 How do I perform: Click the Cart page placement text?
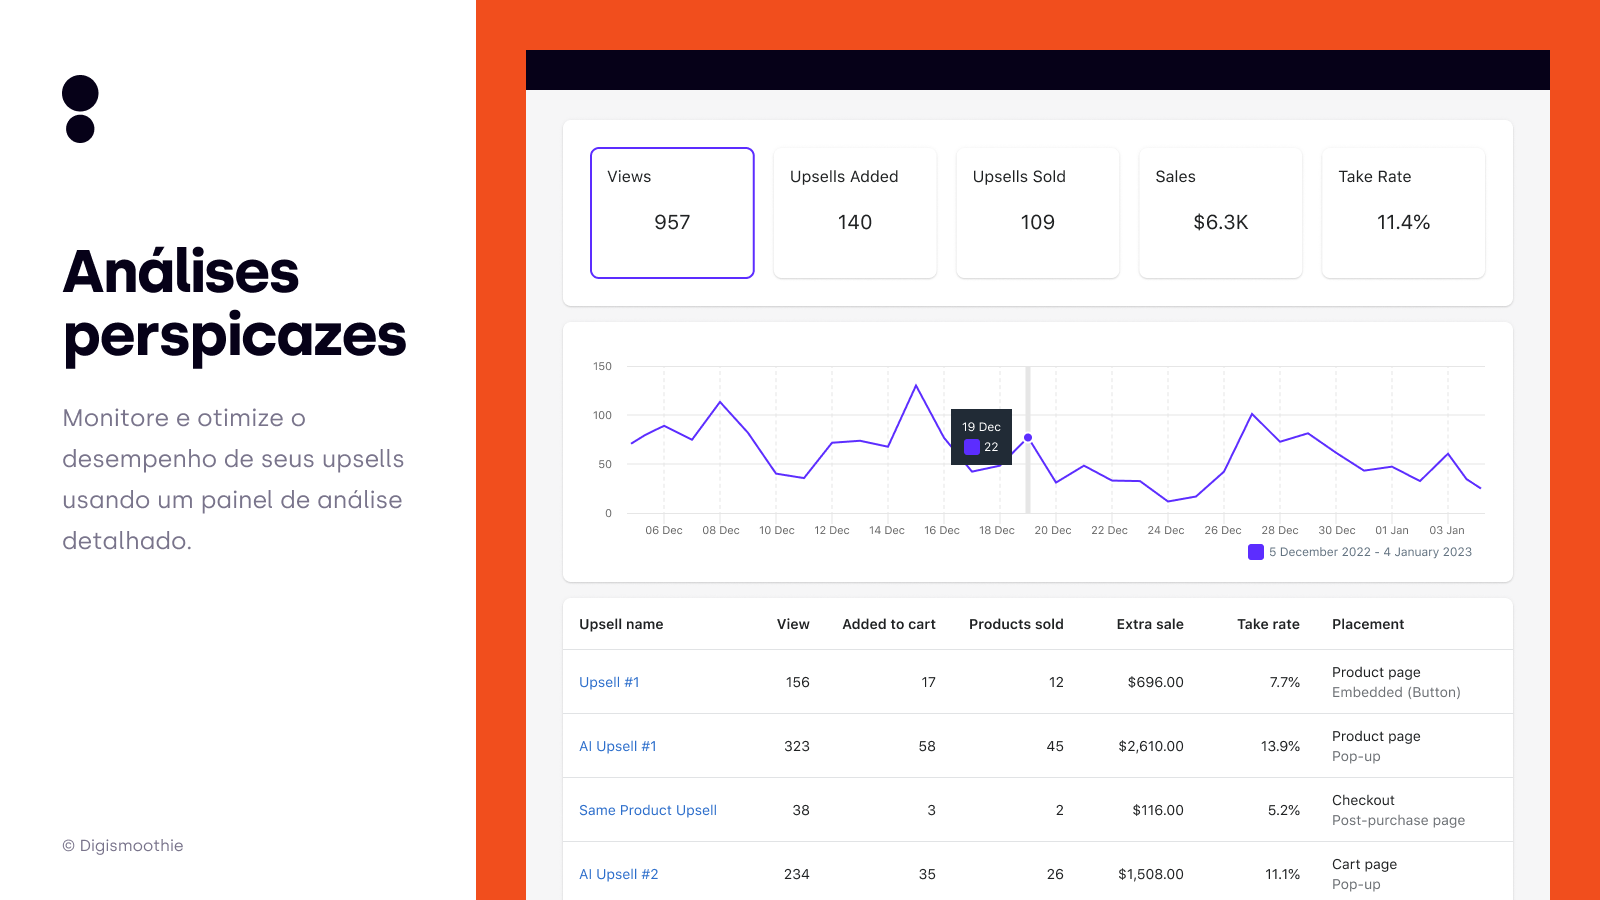[1364, 864]
